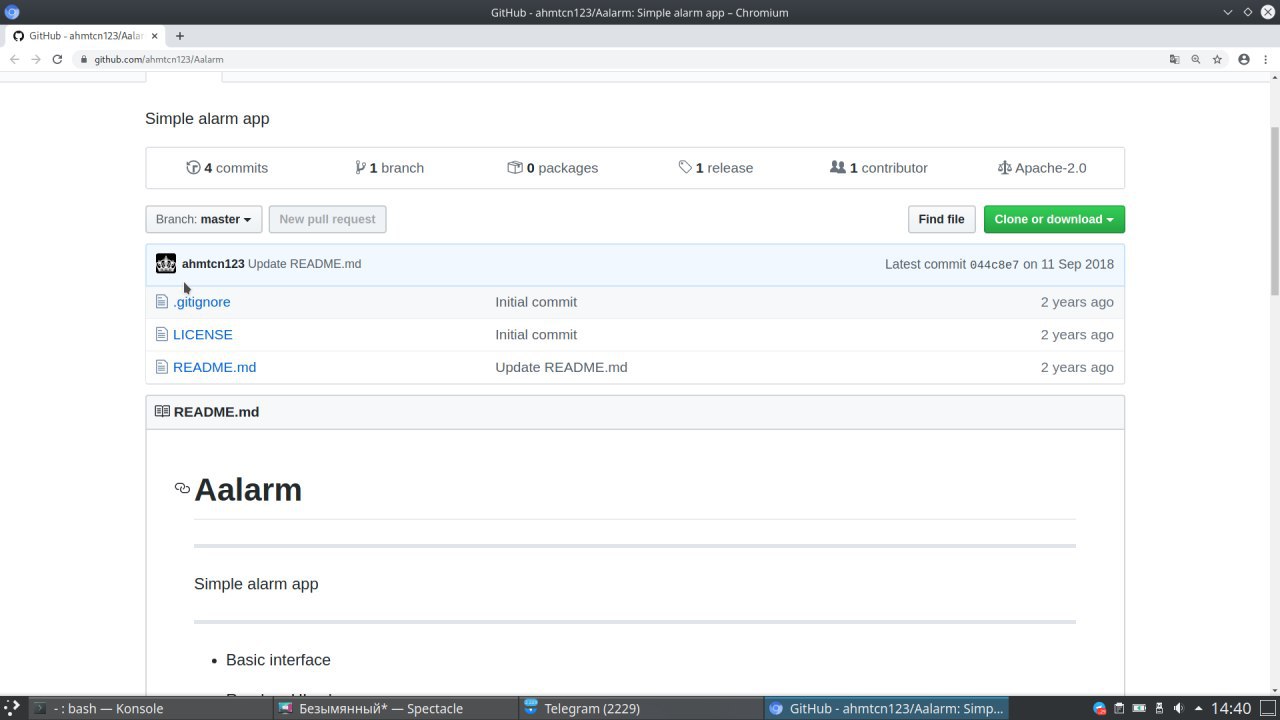This screenshot has height=720, width=1280.
Task: Expand hidden tray icons arrow
Action: pyautogui.click(x=1198, y=708)
